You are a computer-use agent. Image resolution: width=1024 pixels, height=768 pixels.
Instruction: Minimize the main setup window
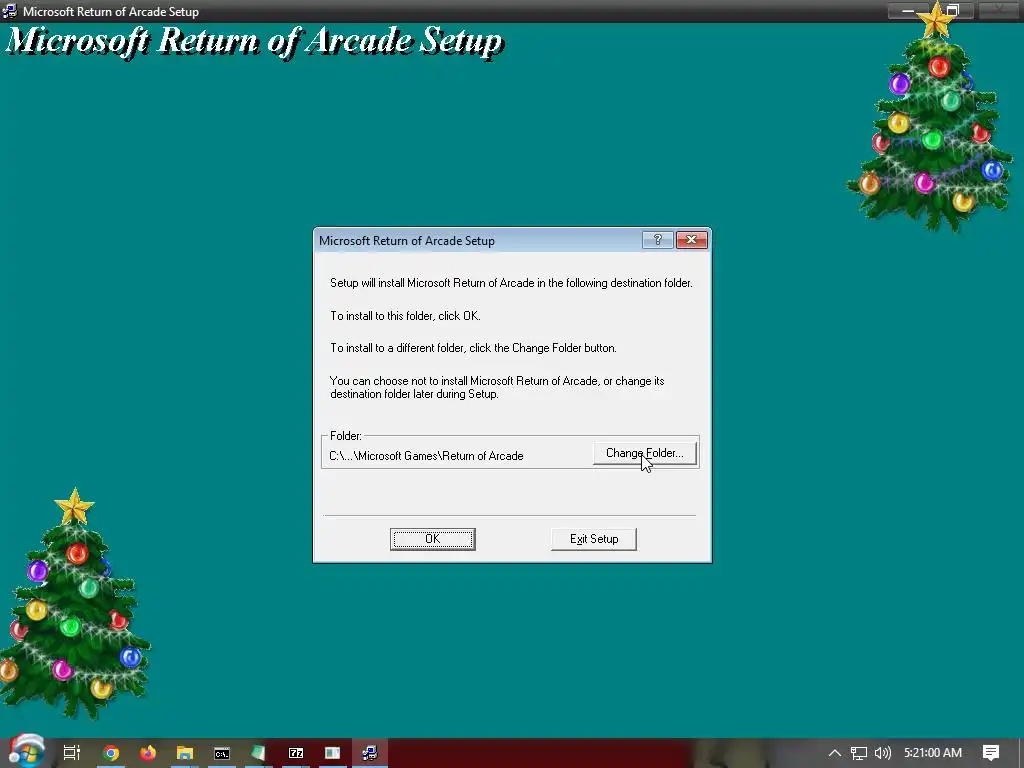click(908, 10)
